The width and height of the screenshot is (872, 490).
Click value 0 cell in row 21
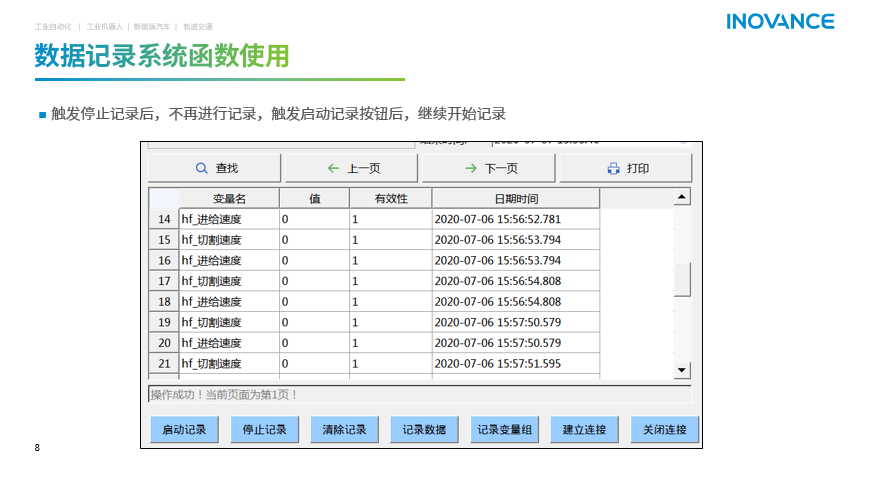pos(315,363)
